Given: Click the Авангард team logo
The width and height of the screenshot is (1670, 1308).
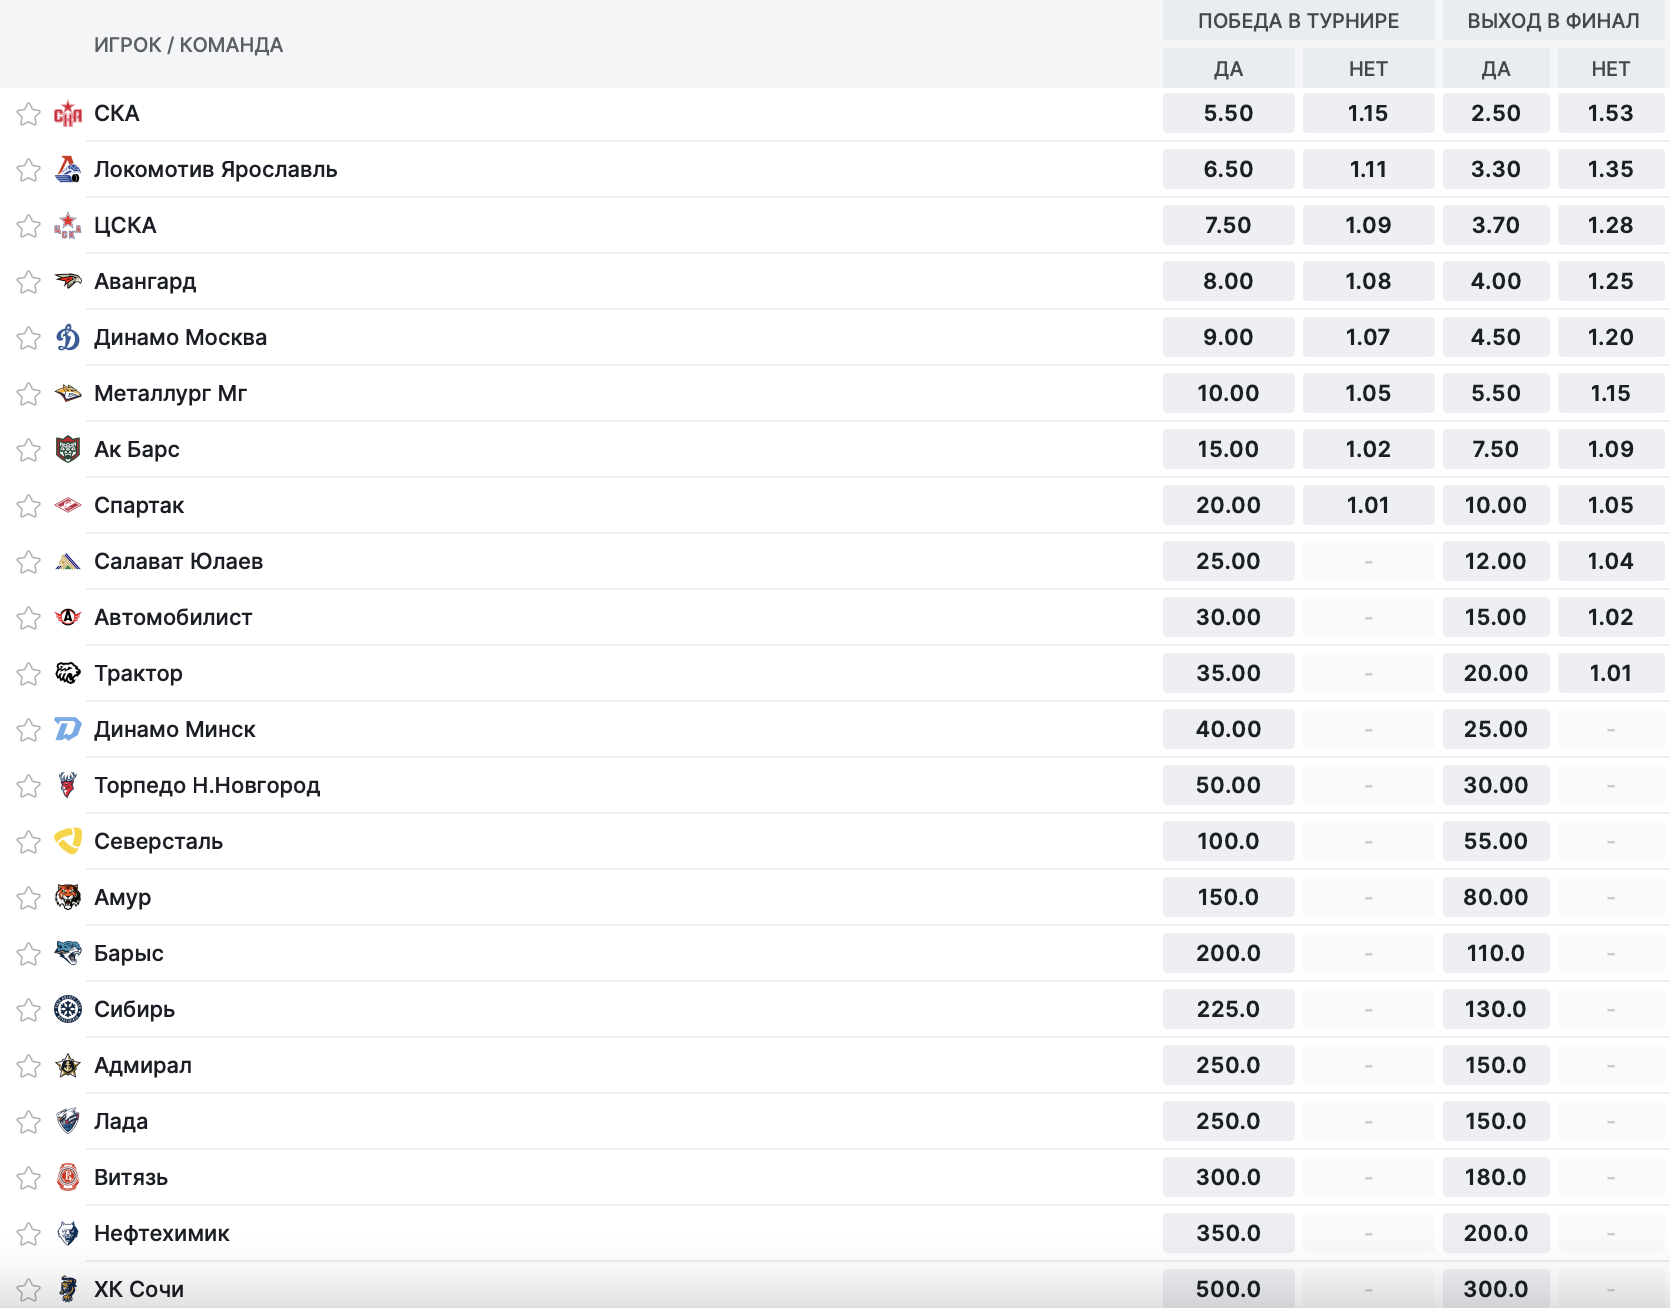Looking at the screenshot, I should click(68, 282).
